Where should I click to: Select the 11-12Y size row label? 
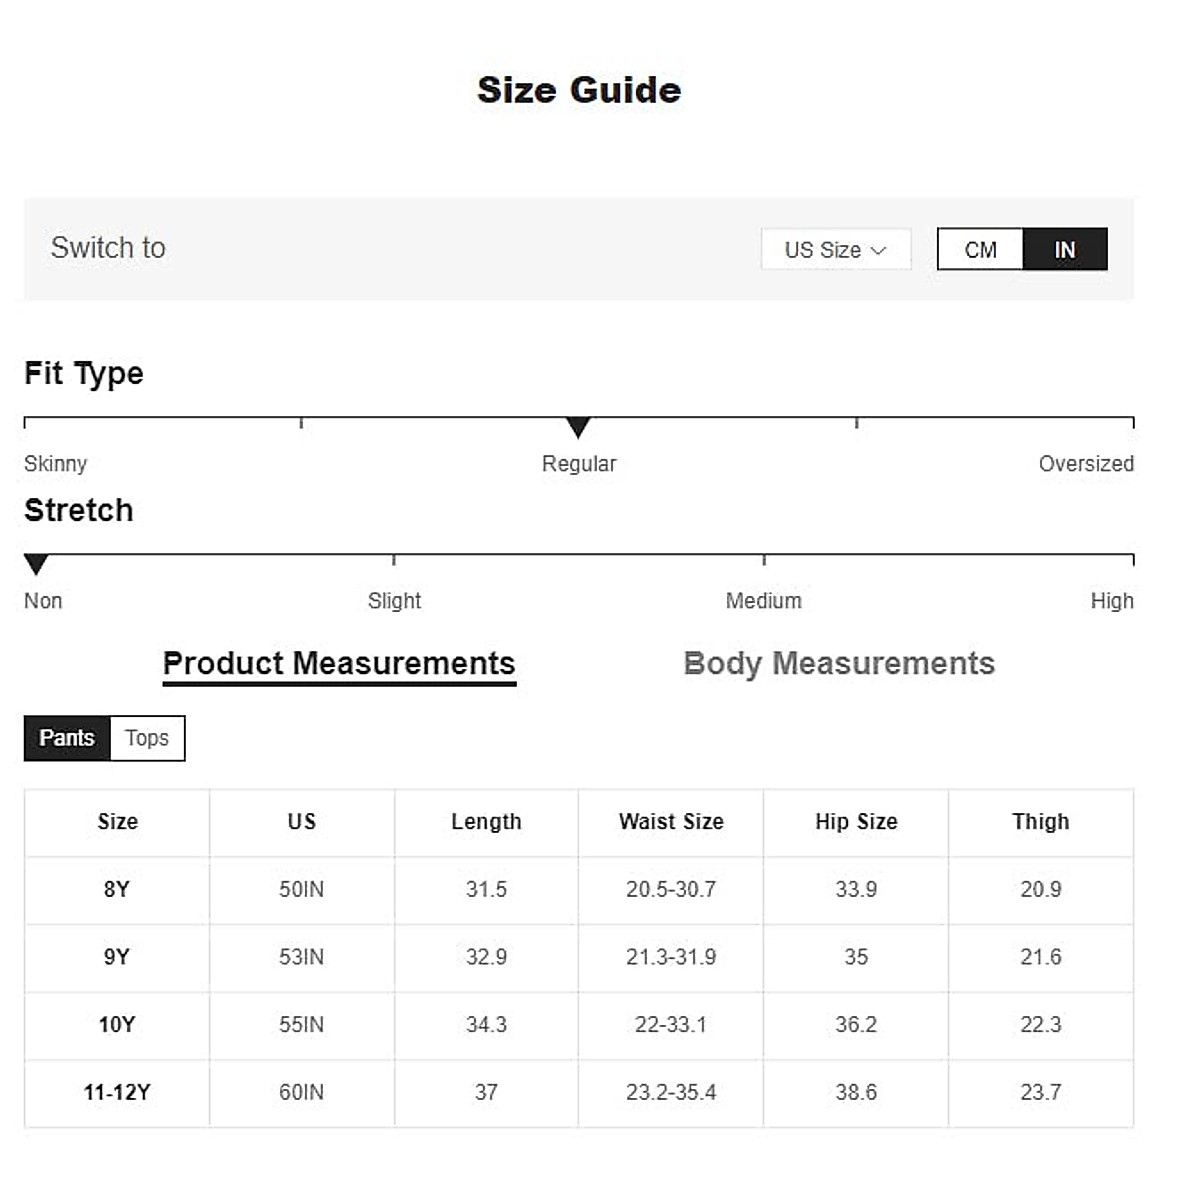coord(117,1092)
